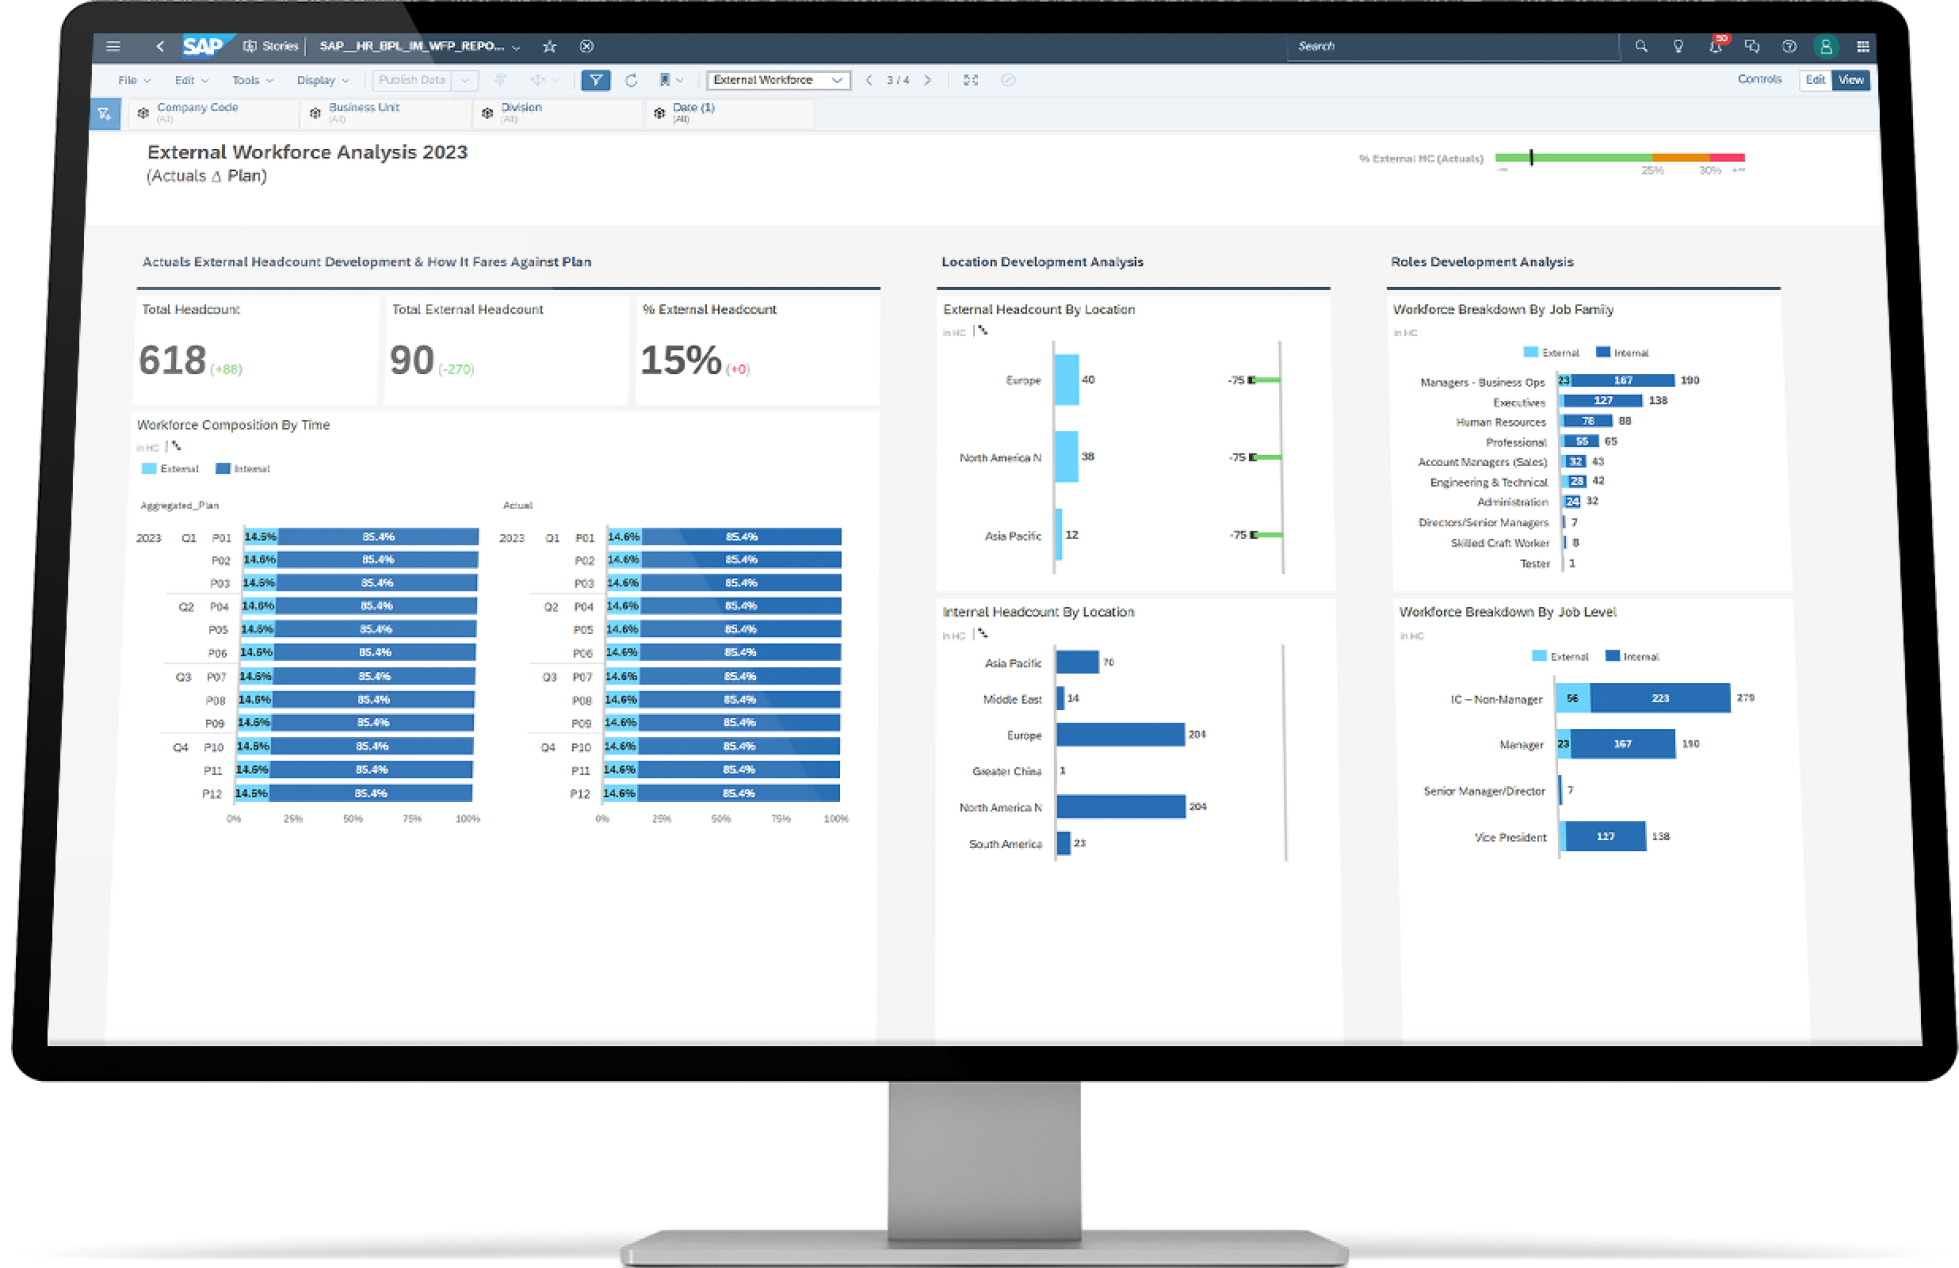Open the product switch grid icon
1959x1268 pixels.
pyautogui.click(x=1863, y=46)
